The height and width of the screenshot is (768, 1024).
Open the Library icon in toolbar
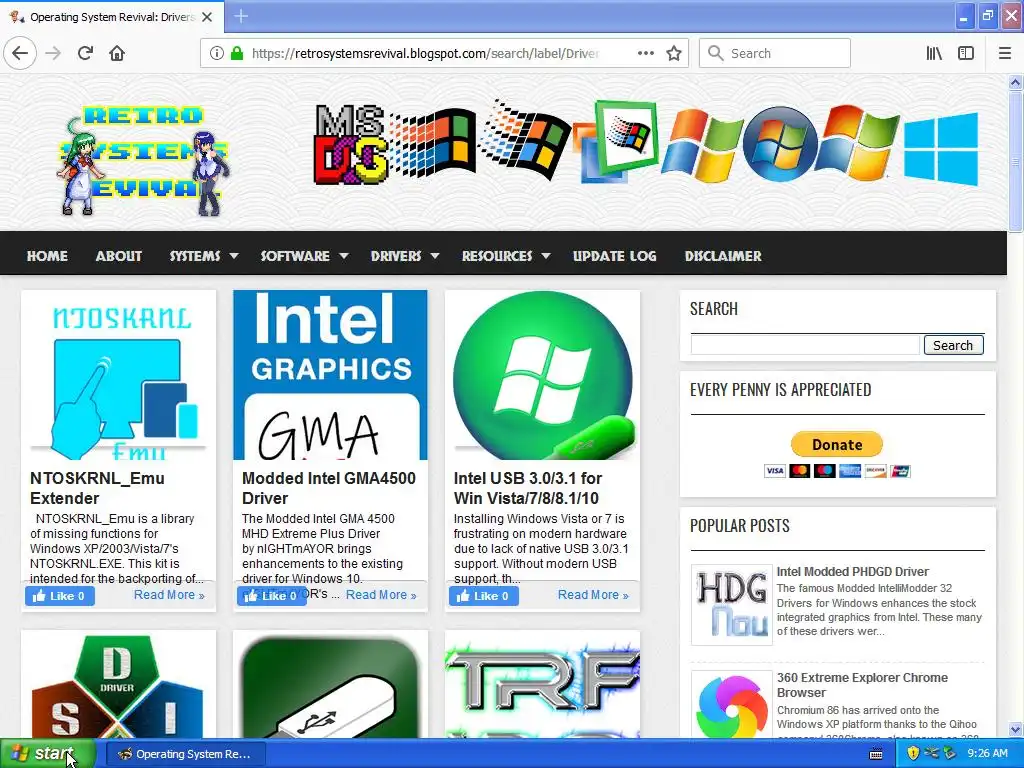click(934, 53)
